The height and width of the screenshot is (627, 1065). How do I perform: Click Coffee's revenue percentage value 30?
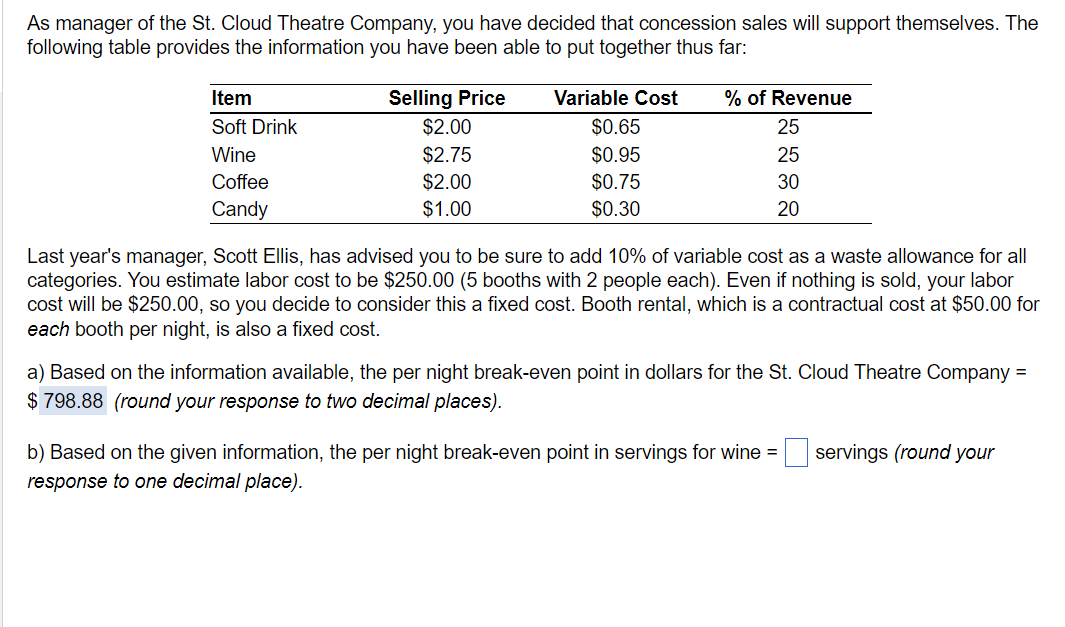tap(788, 182)
